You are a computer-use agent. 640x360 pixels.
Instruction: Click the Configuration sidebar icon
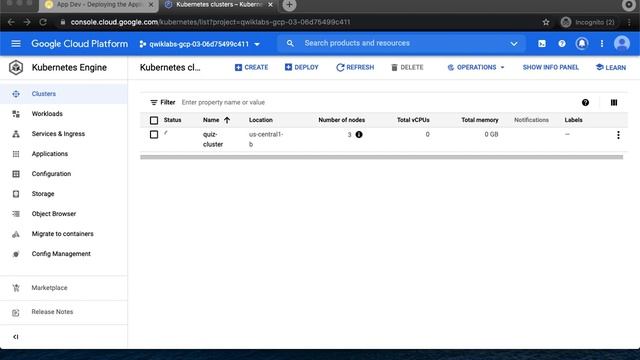pos(16,174)
